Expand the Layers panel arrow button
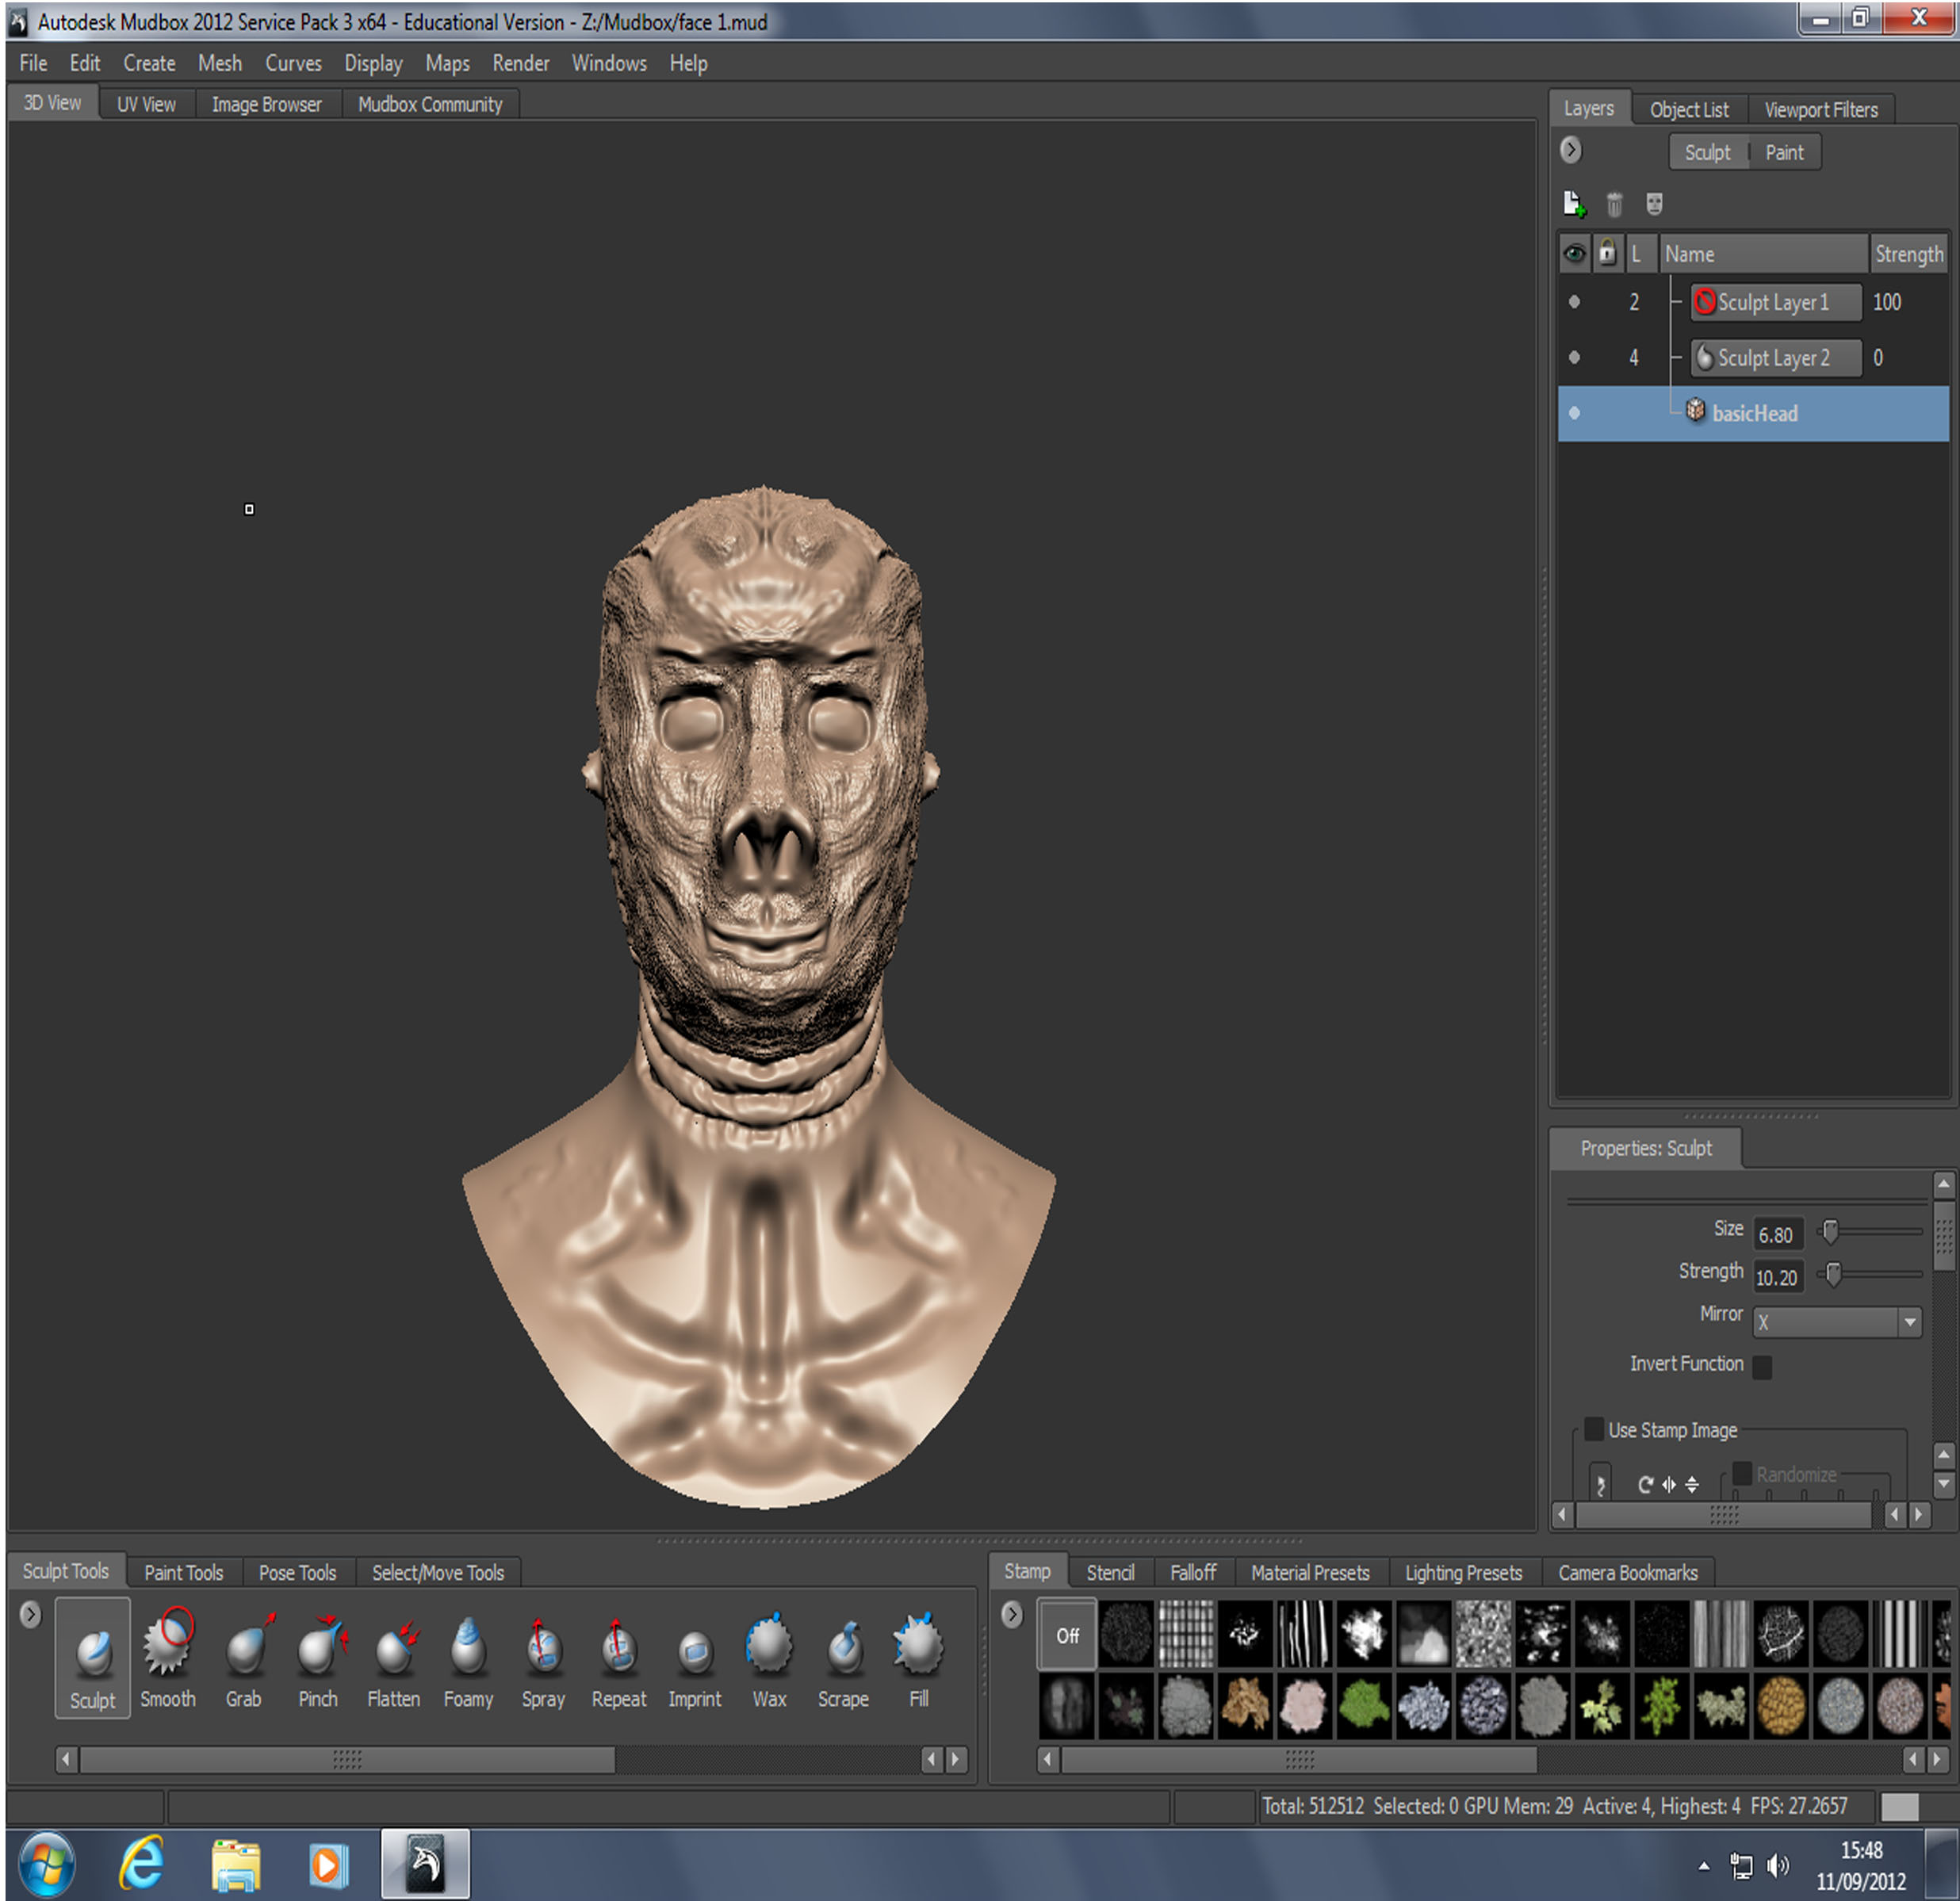 tap(1571, 150)
